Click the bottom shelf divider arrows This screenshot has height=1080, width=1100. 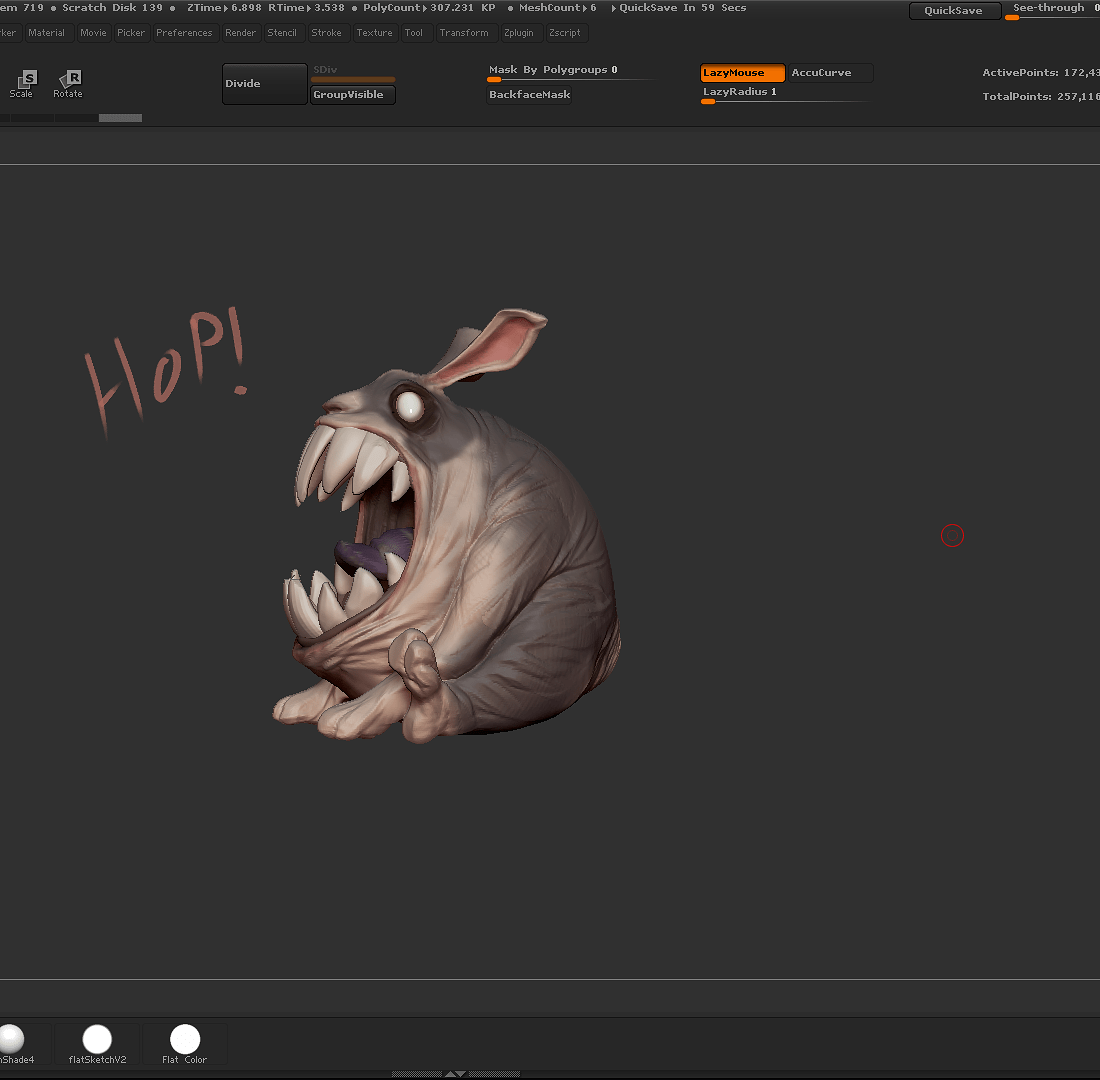[456, 1074]
